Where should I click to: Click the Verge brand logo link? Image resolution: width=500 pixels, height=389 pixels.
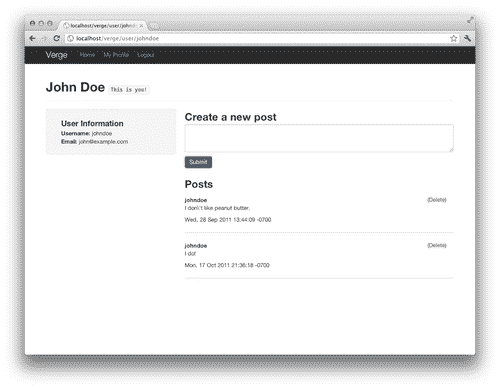56,55
